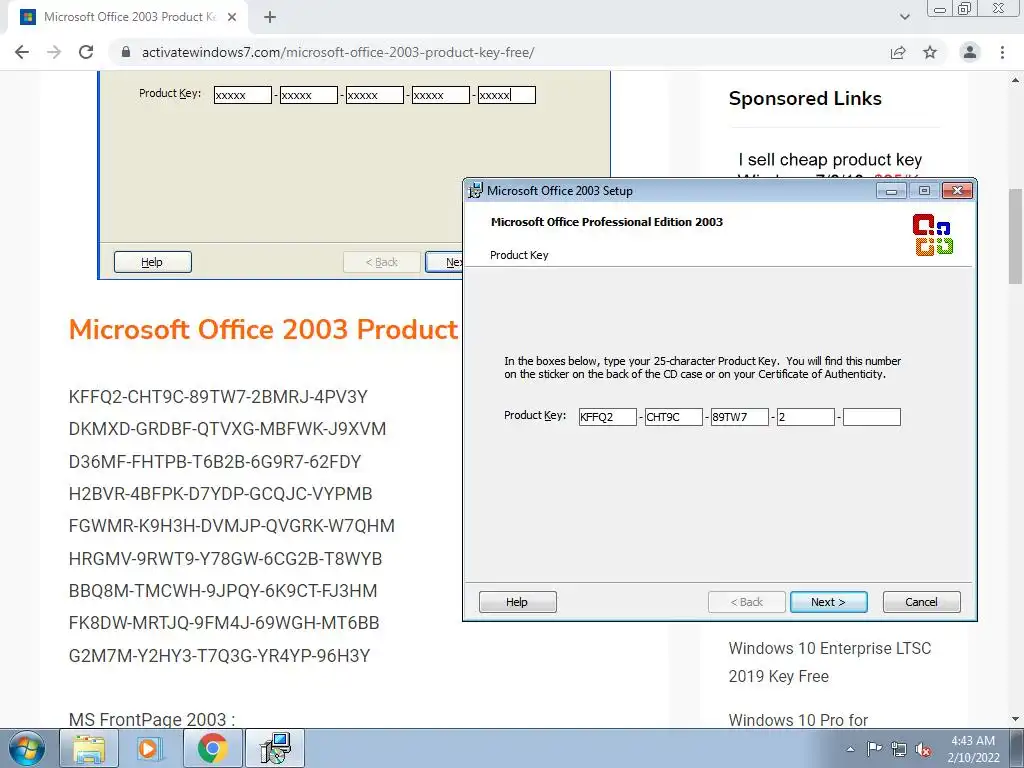The height and width of the screenshot is (768, 1024).
Task: Launch Windows Media Player from the taskbar
Action: (x=150, y=748)
